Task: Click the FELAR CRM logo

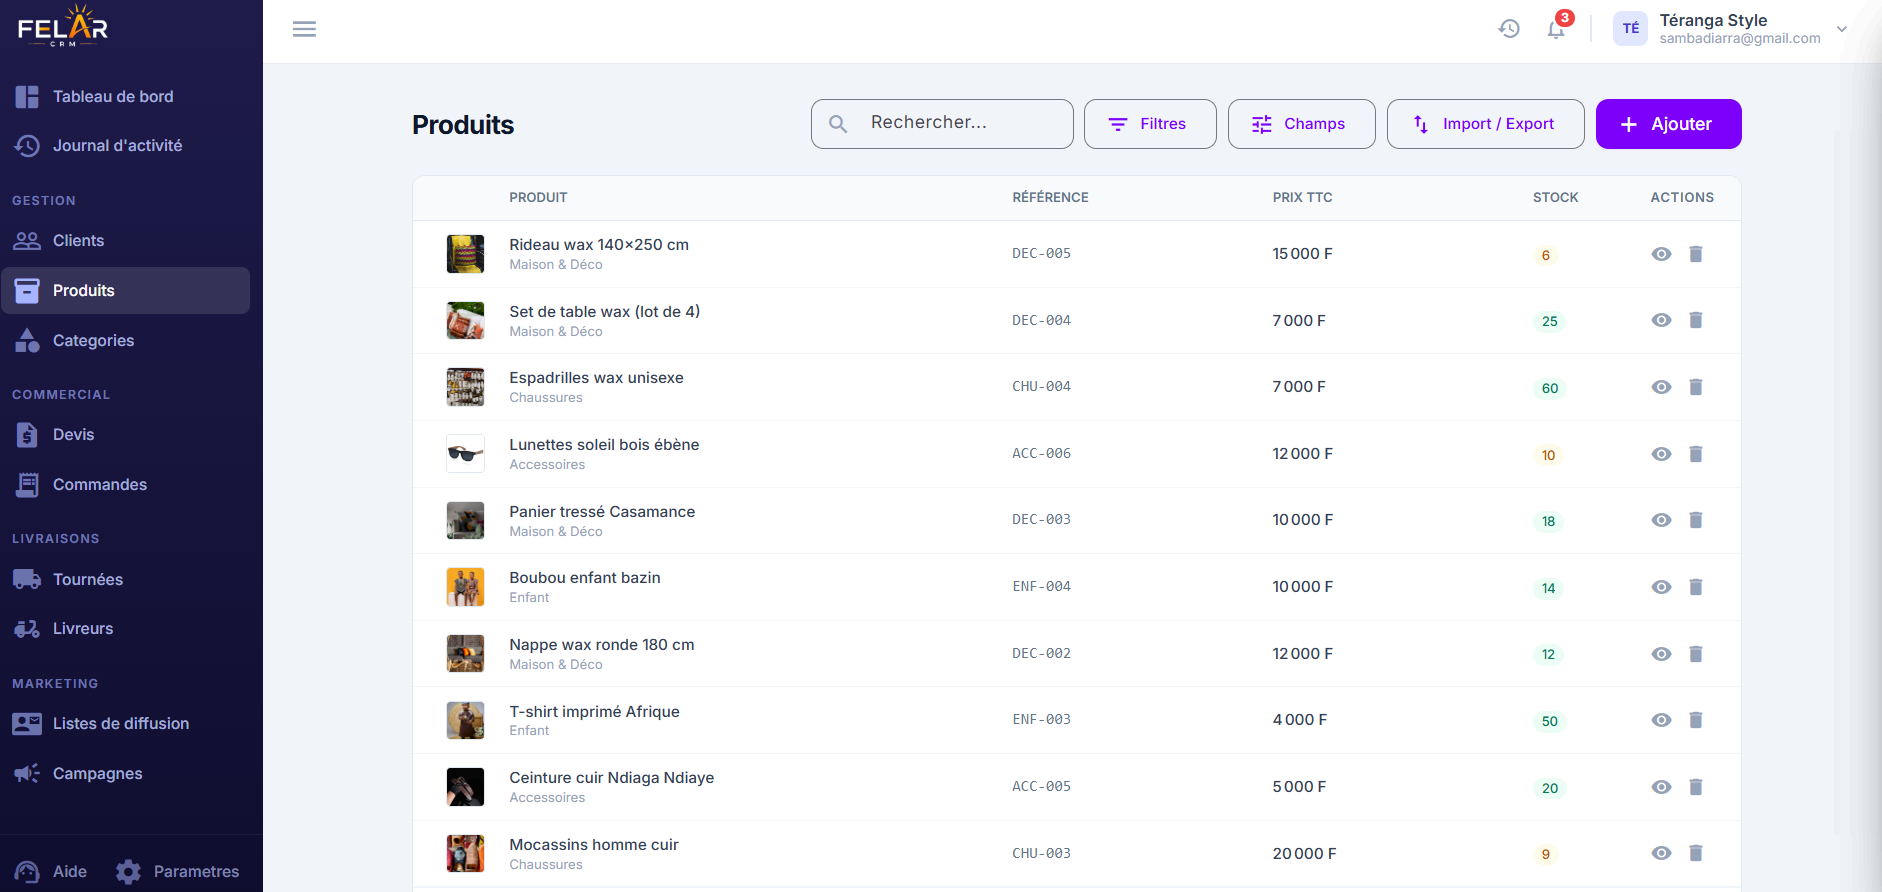Action: (x=63, y=26)
